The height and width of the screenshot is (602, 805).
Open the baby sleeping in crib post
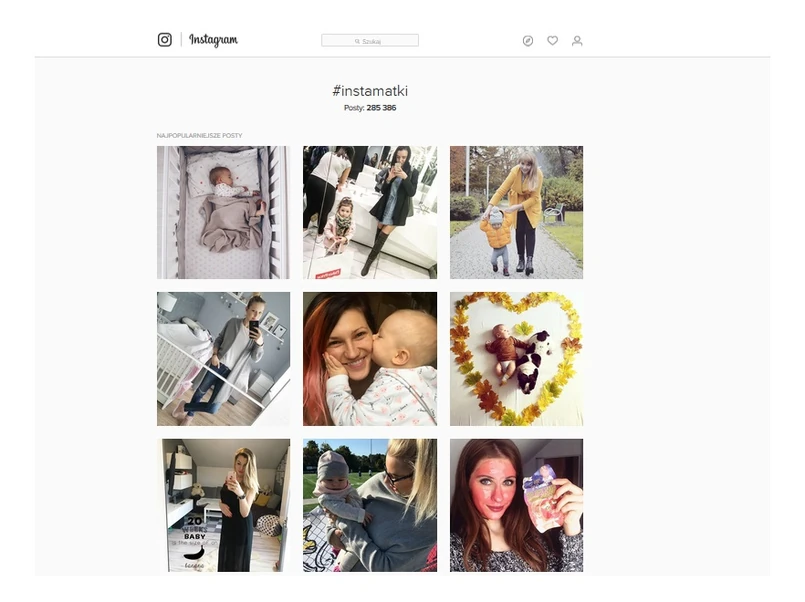pyautogui.click(x=223, y=212)
